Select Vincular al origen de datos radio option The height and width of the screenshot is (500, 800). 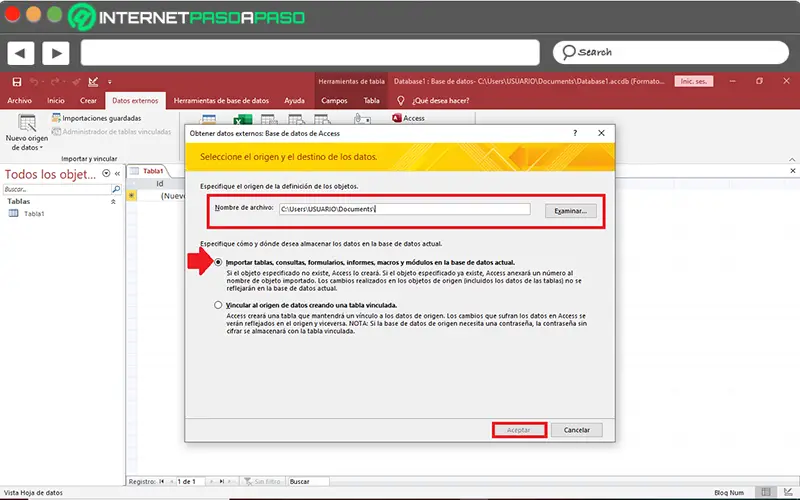coord(218,305)
